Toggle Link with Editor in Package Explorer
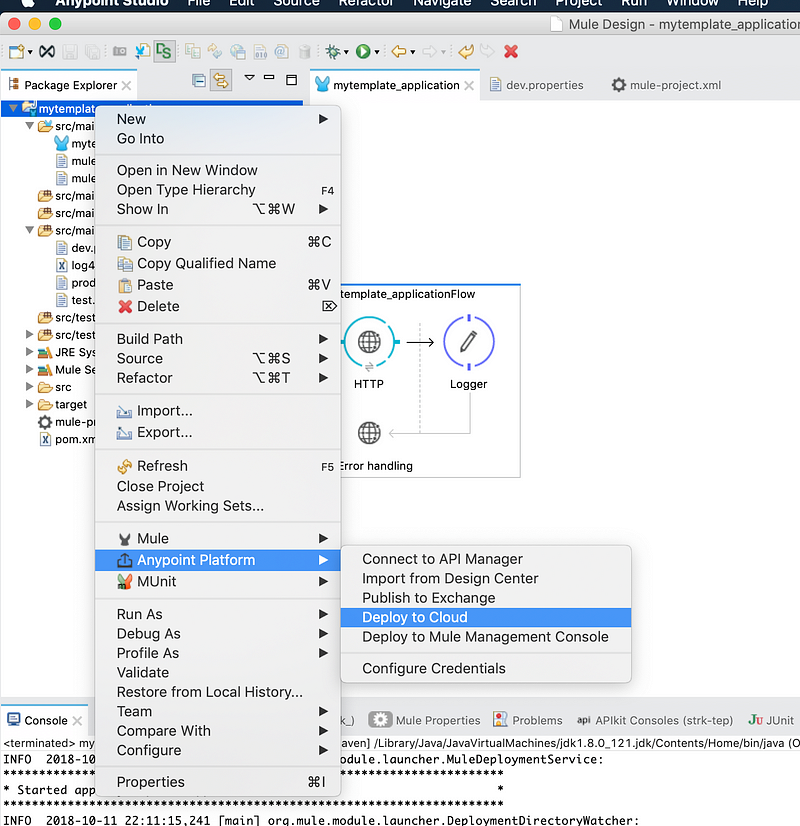The height and width of the screenshot is (826, 800). [x=221, y=81]
